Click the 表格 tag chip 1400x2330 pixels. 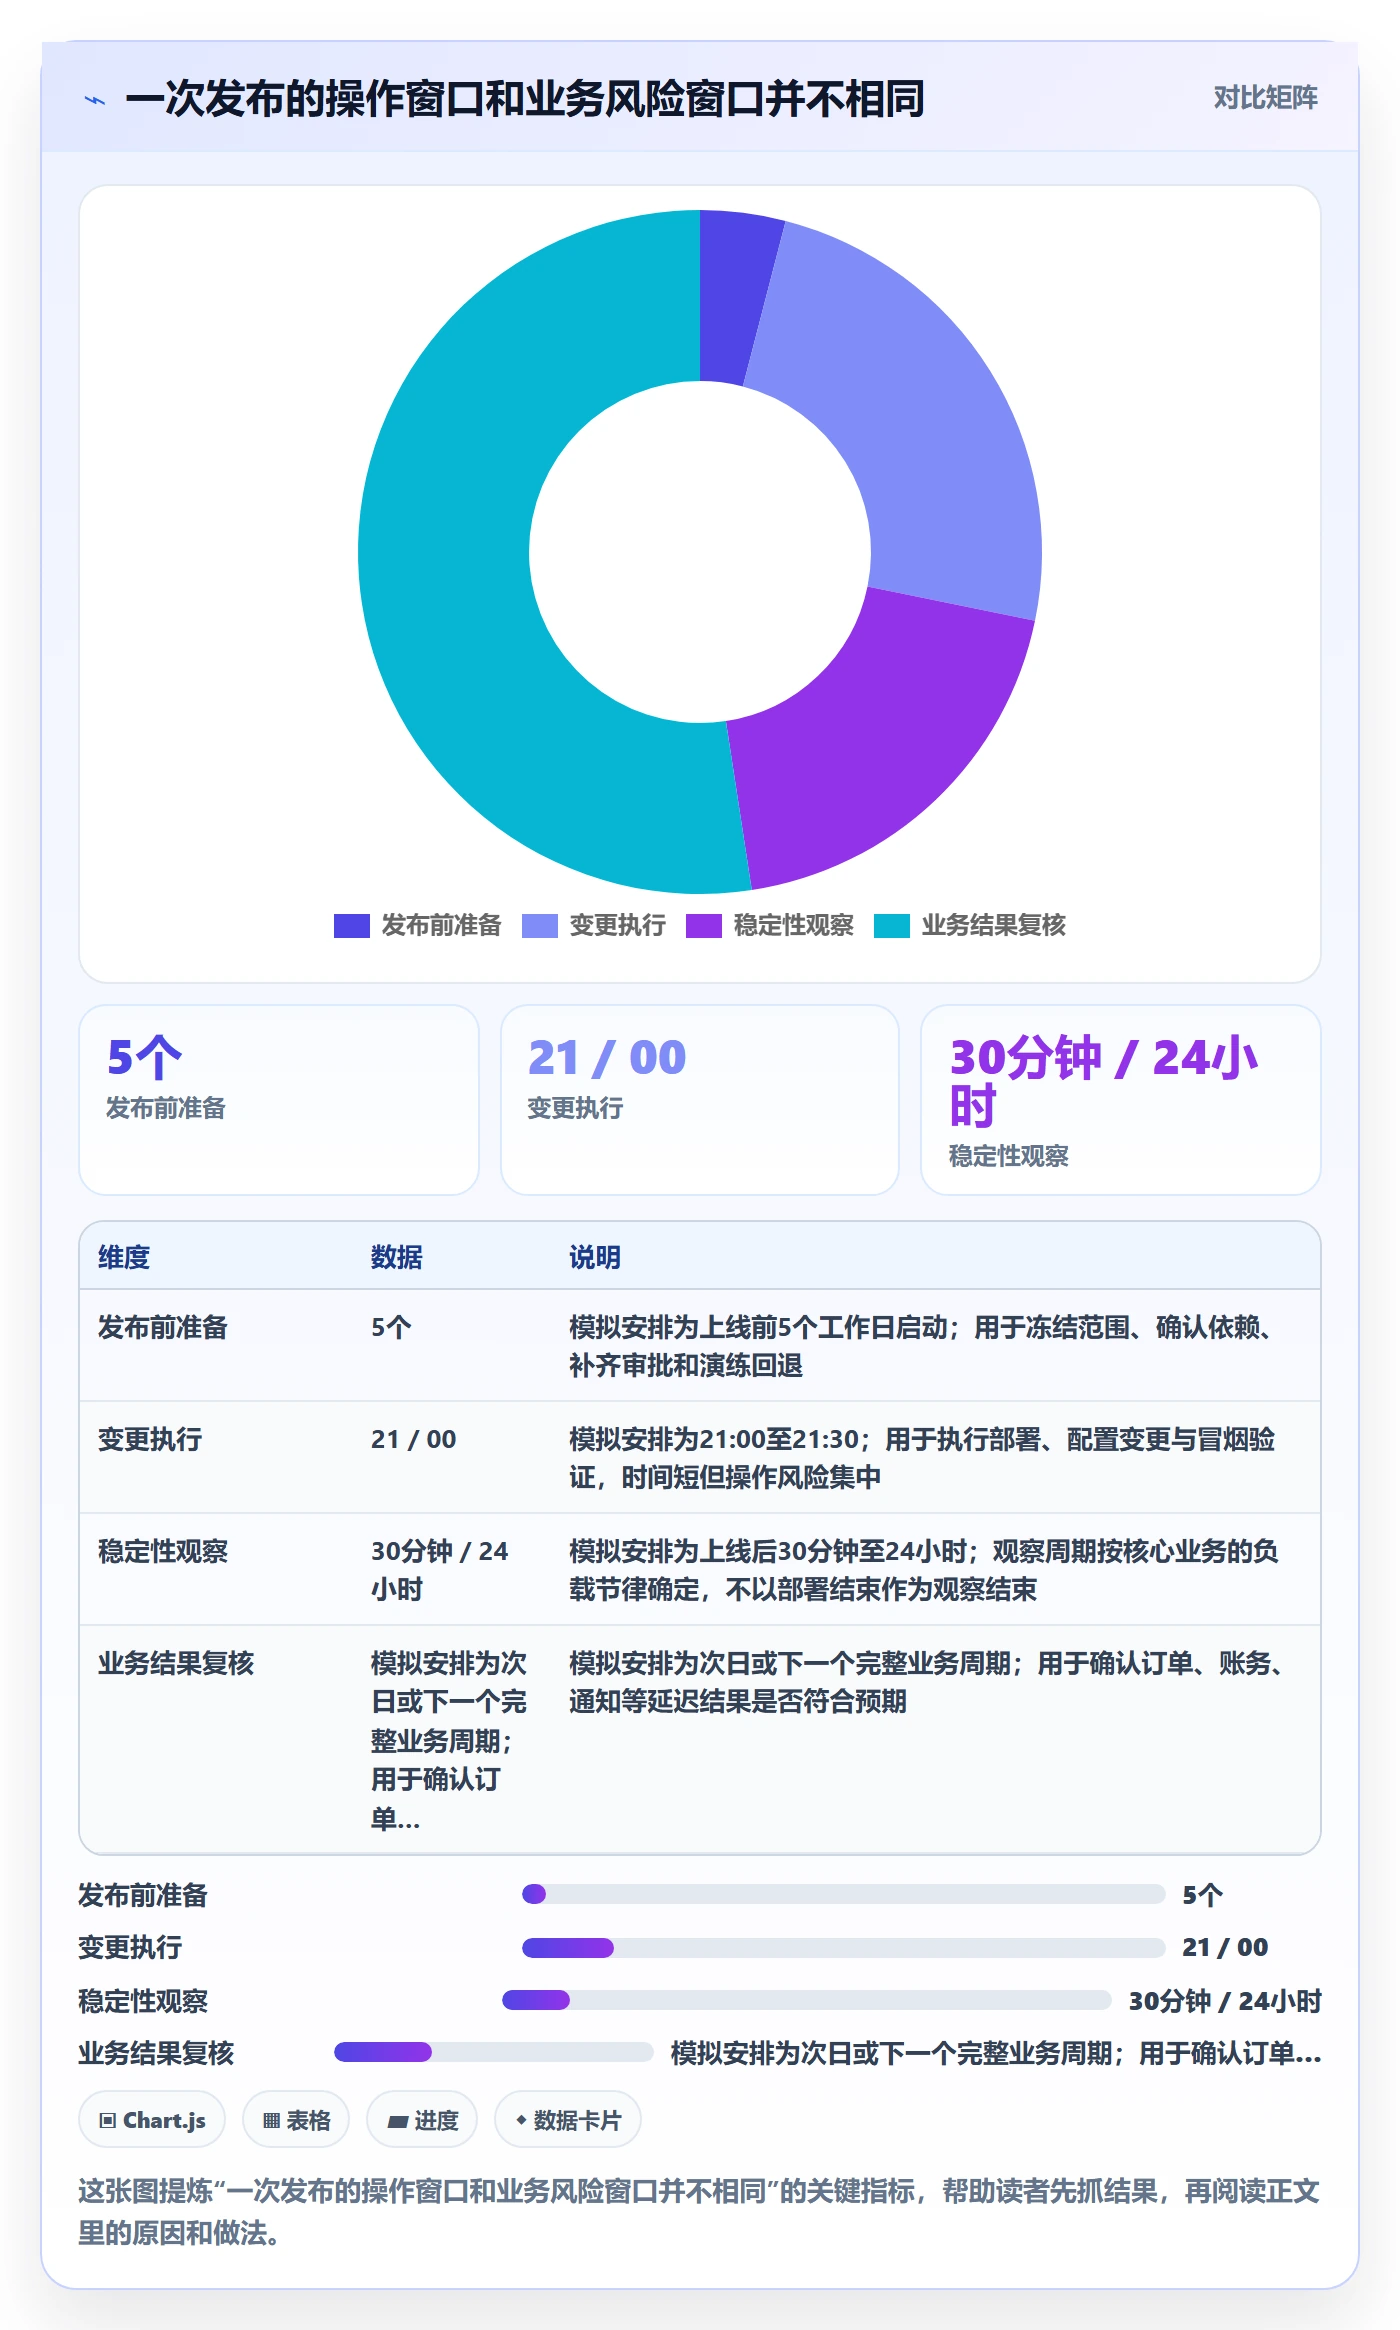[x=296, y=2119]
